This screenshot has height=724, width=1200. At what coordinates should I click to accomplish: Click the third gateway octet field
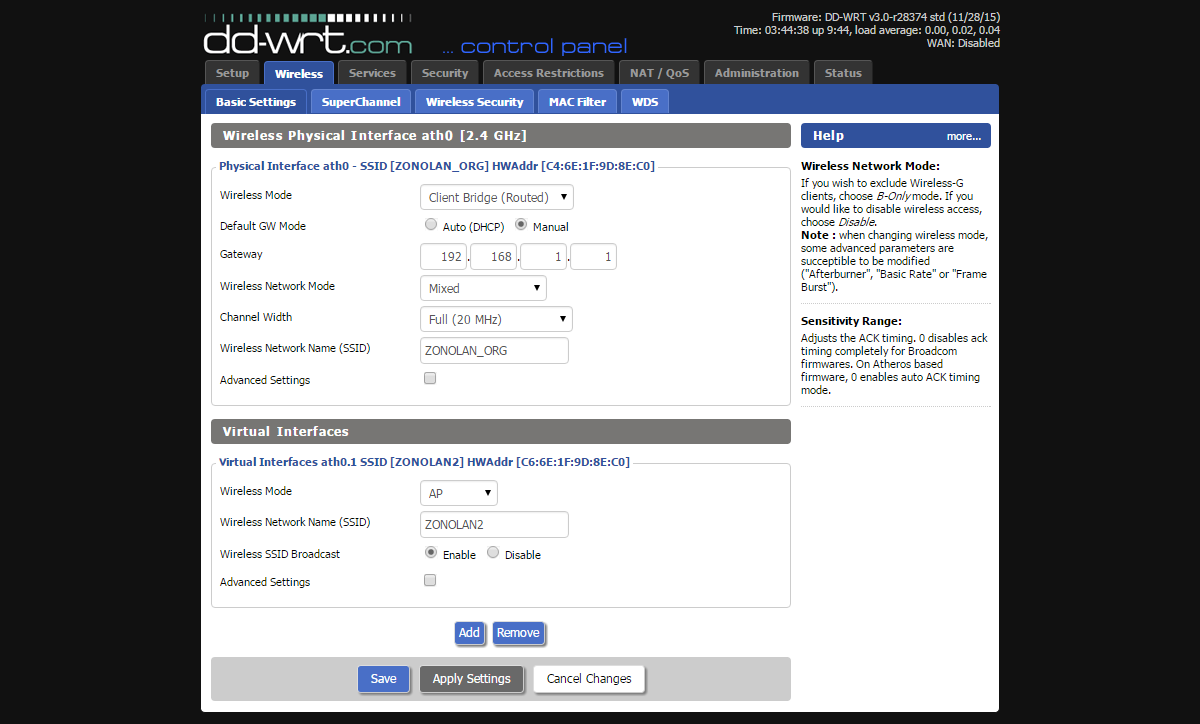pos(543,257)
